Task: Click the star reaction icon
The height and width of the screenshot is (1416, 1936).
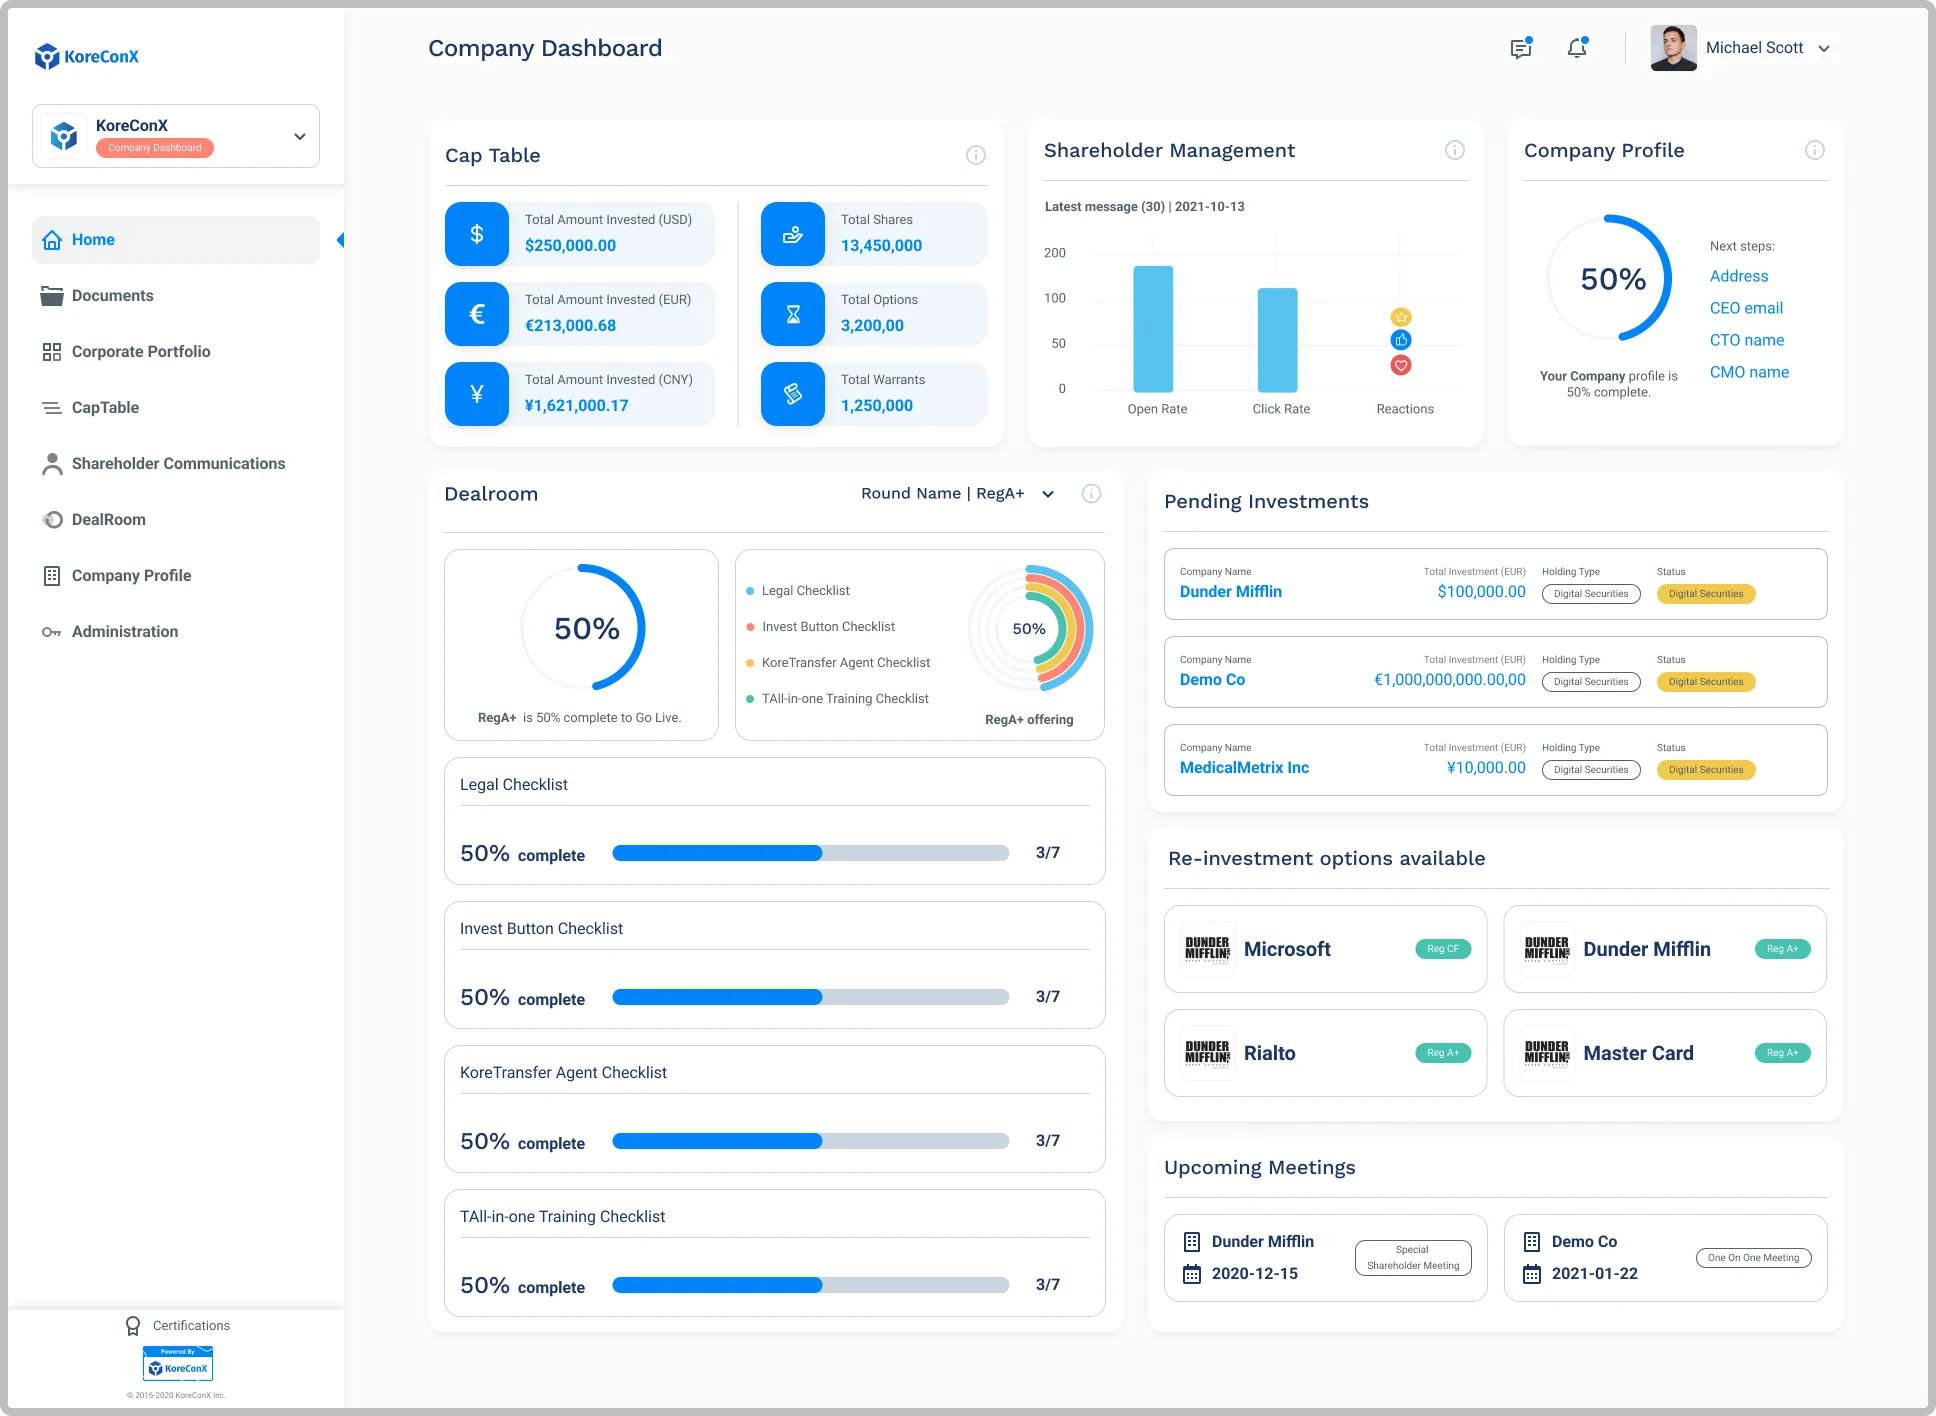Action: click(1401, 317)
